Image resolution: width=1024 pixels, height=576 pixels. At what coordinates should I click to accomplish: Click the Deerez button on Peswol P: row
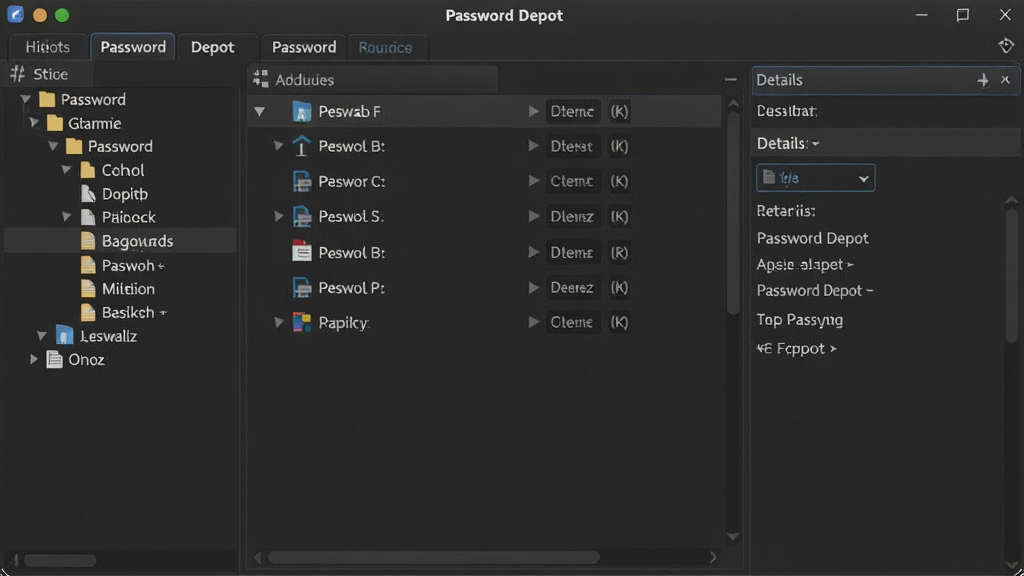point(572,287)
